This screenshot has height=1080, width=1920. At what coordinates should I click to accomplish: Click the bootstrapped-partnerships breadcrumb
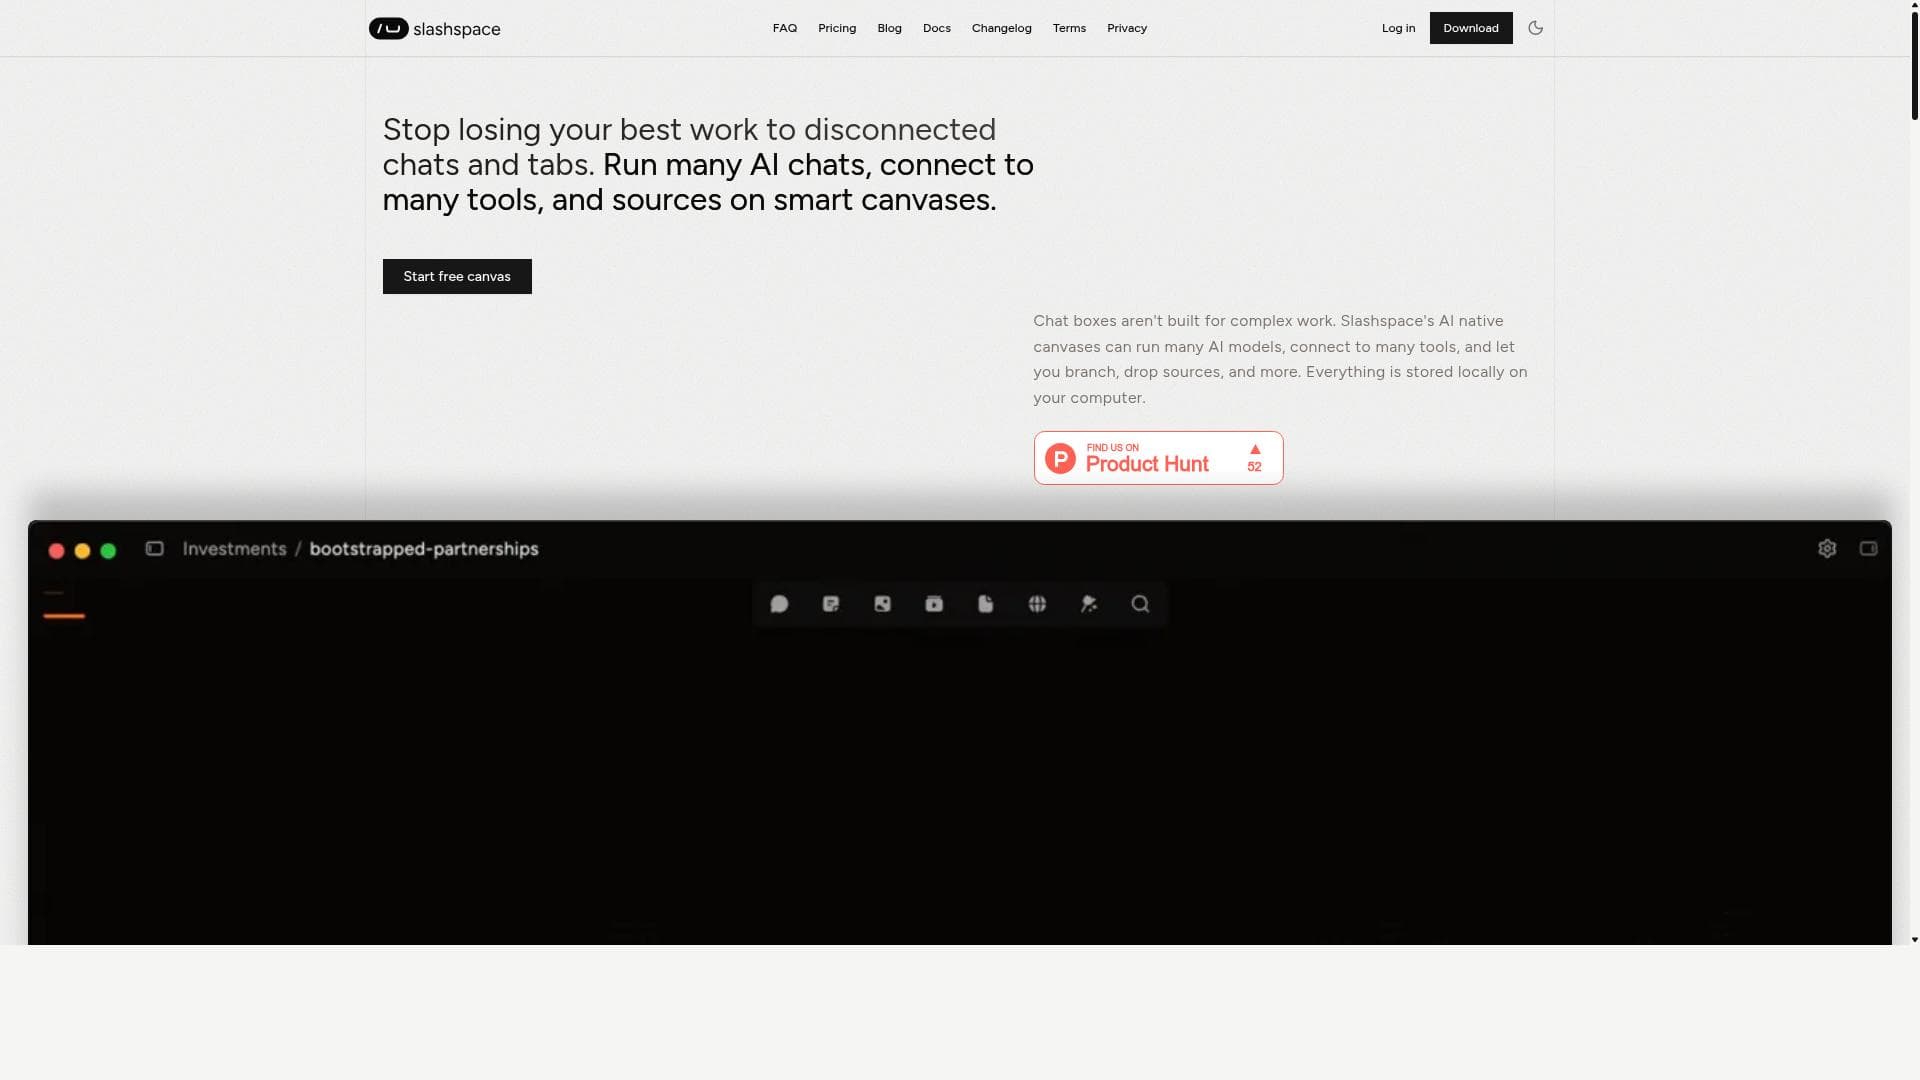tap(424, 549)
